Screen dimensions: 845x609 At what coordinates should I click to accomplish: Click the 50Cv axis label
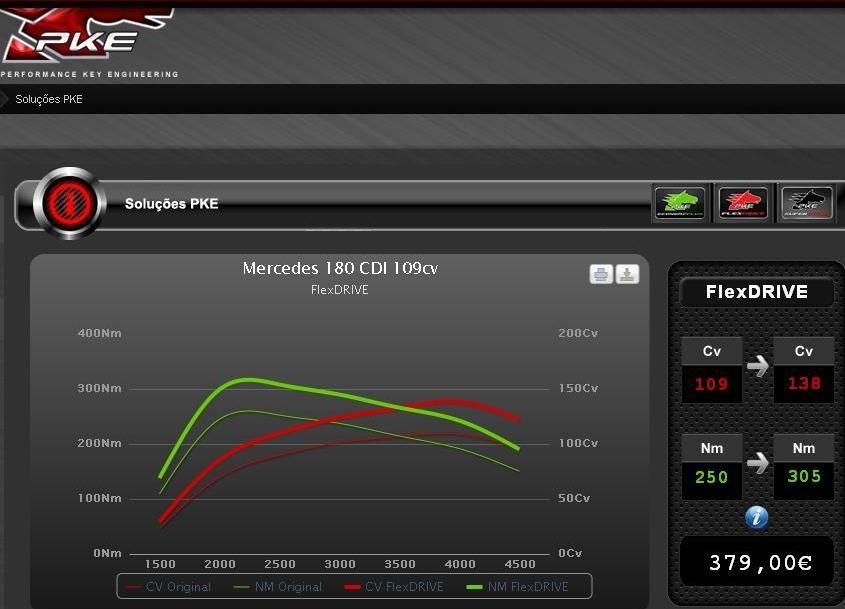pyautogui.click(x=574, y=498)
